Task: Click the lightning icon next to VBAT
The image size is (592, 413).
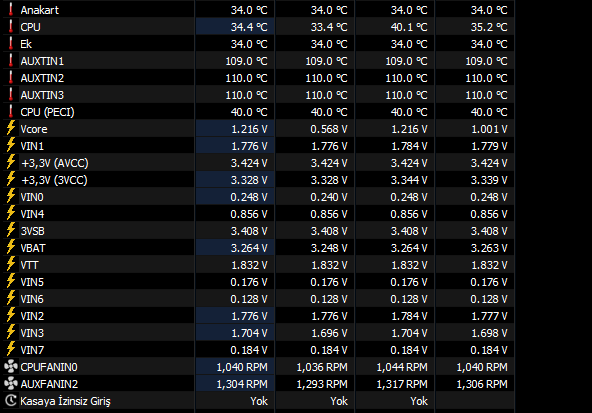Action: (11, 247)
